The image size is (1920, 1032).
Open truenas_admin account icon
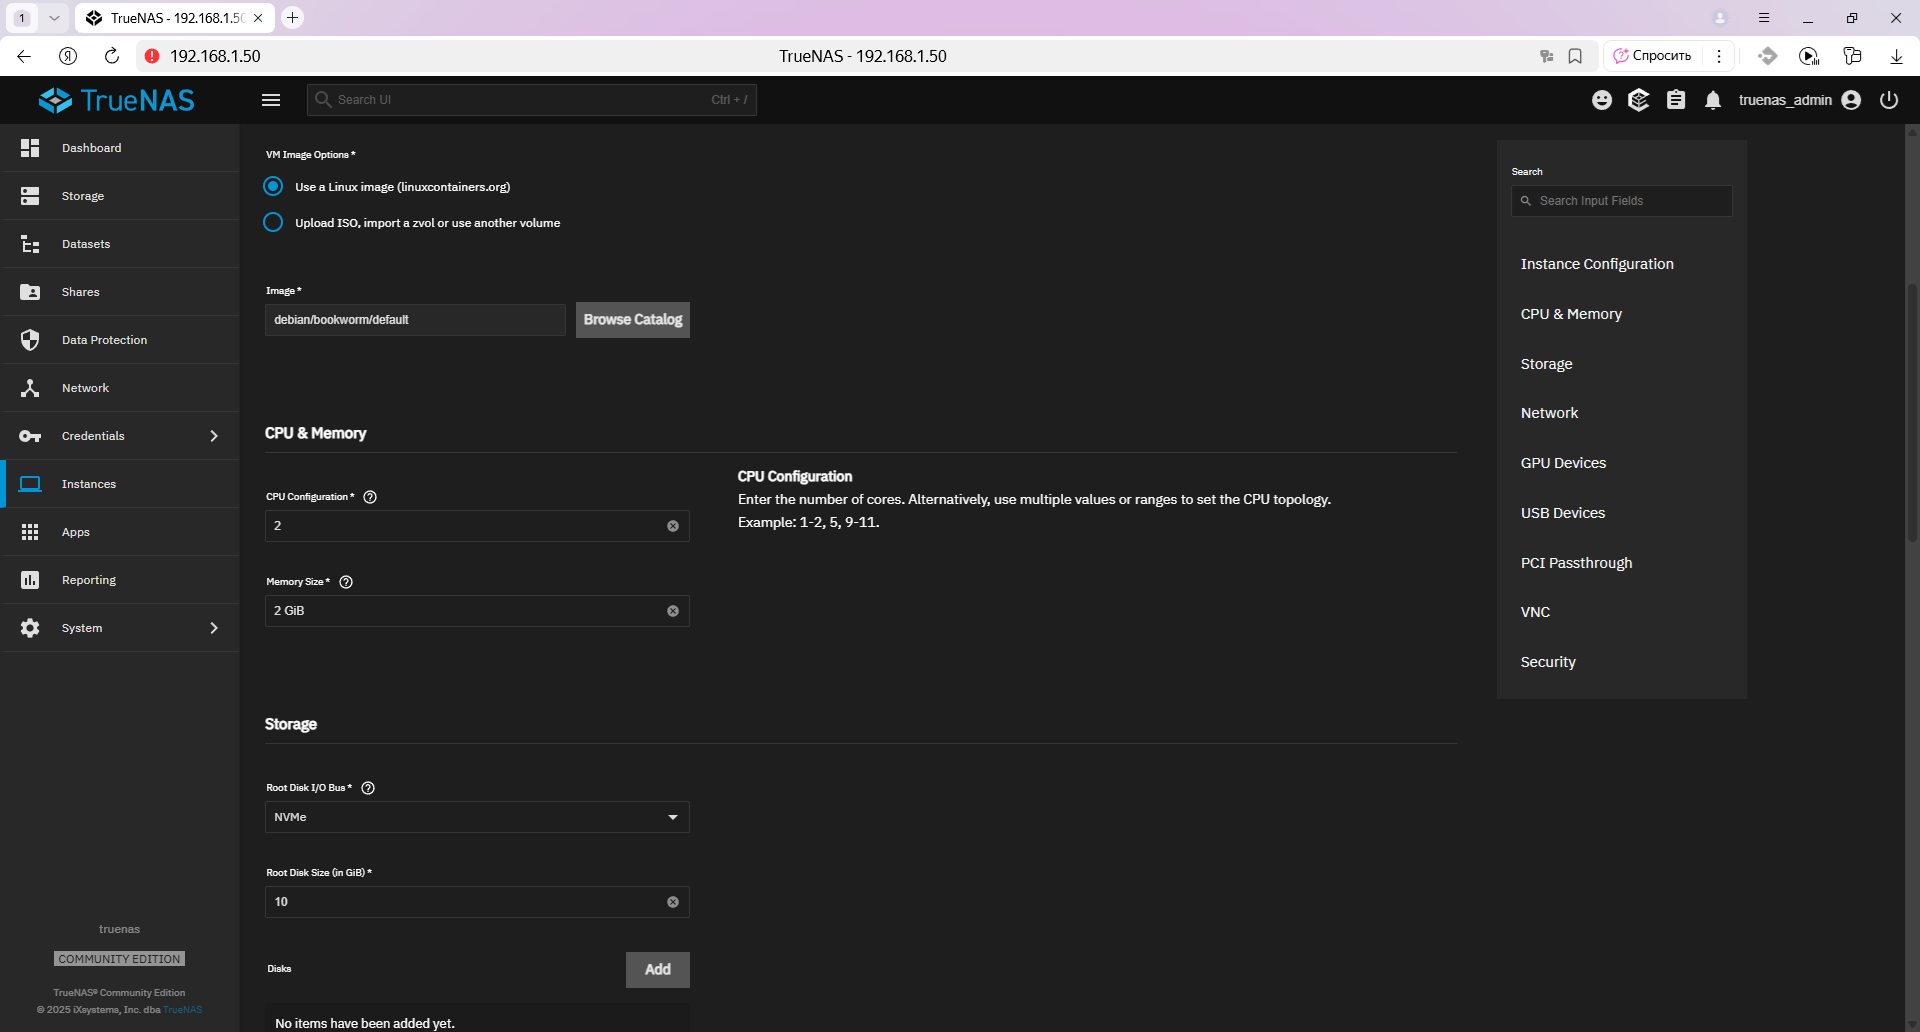click(1851, 100)
